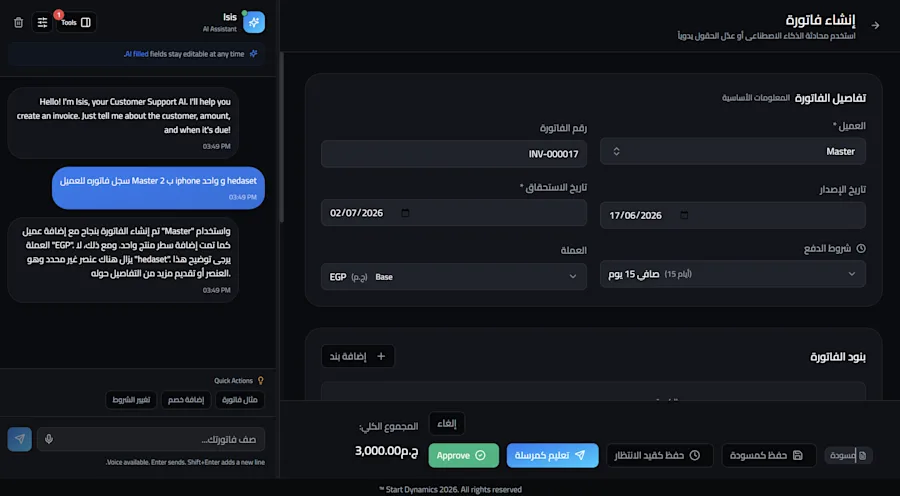This screenshot has width=900, height=496.
Task: Open the العميل dropdown showing Master
Action: click(x=732, y=152)
